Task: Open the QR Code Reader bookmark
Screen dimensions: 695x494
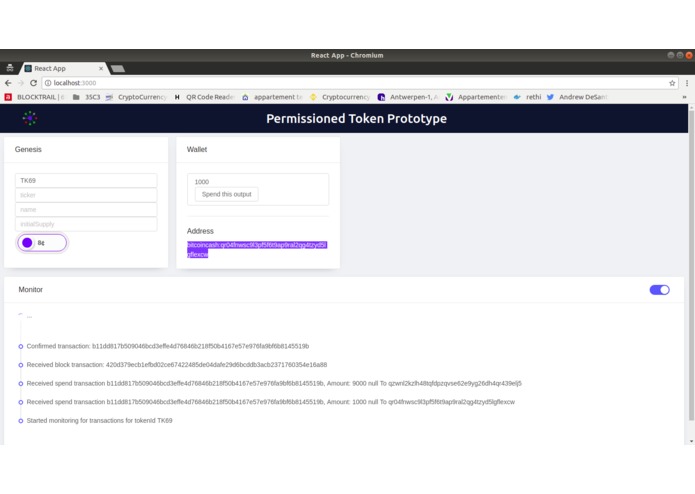Action: pos(203,97)
